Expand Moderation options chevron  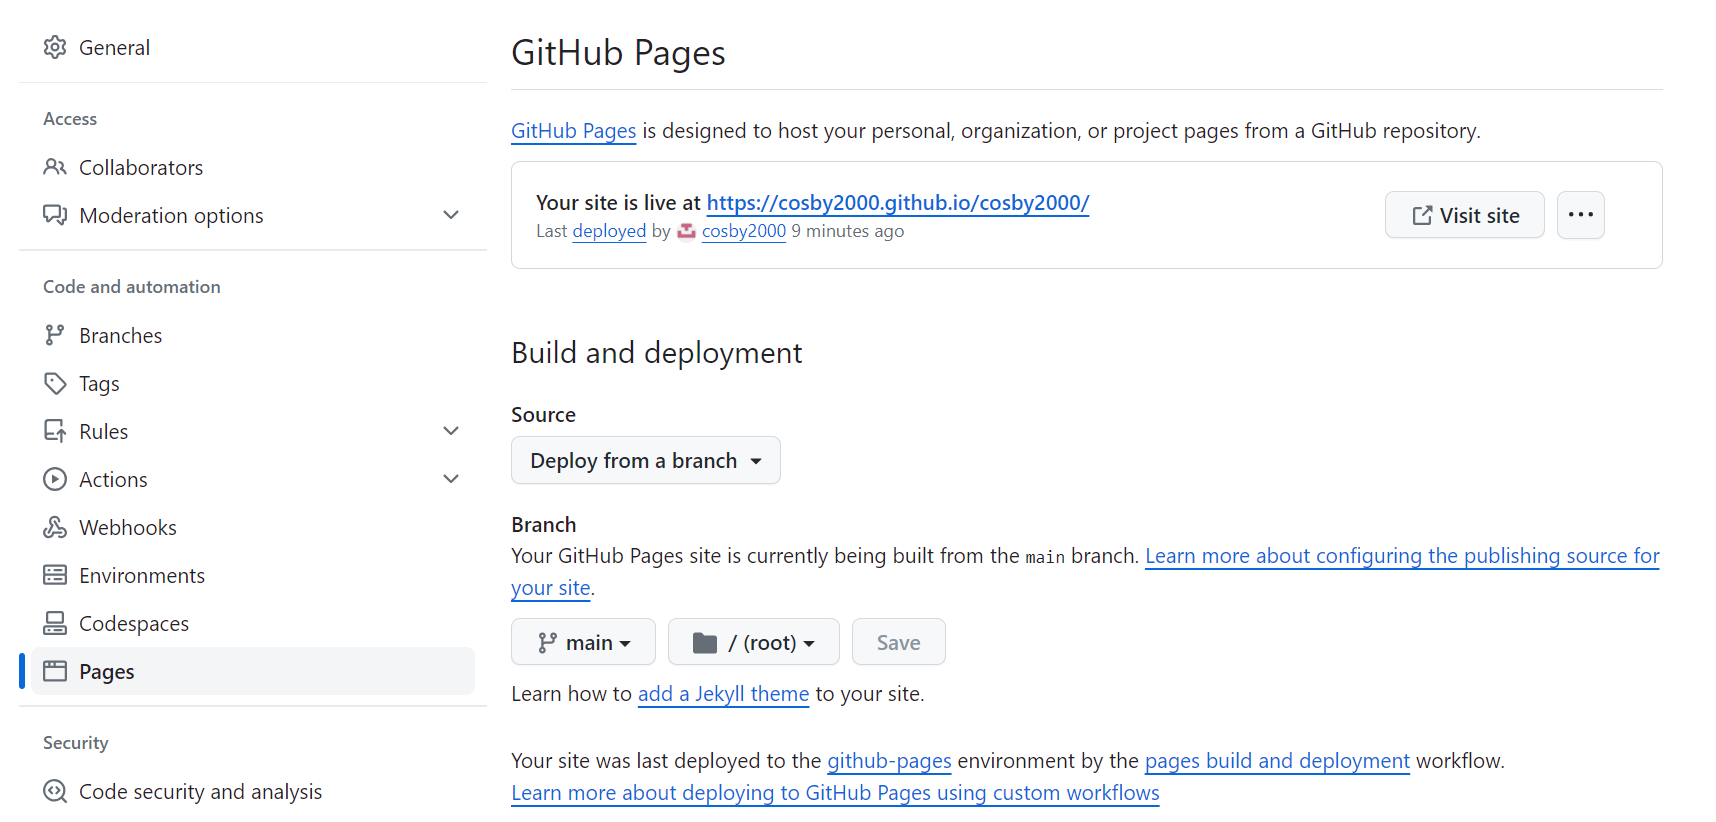tap(451, 215)
